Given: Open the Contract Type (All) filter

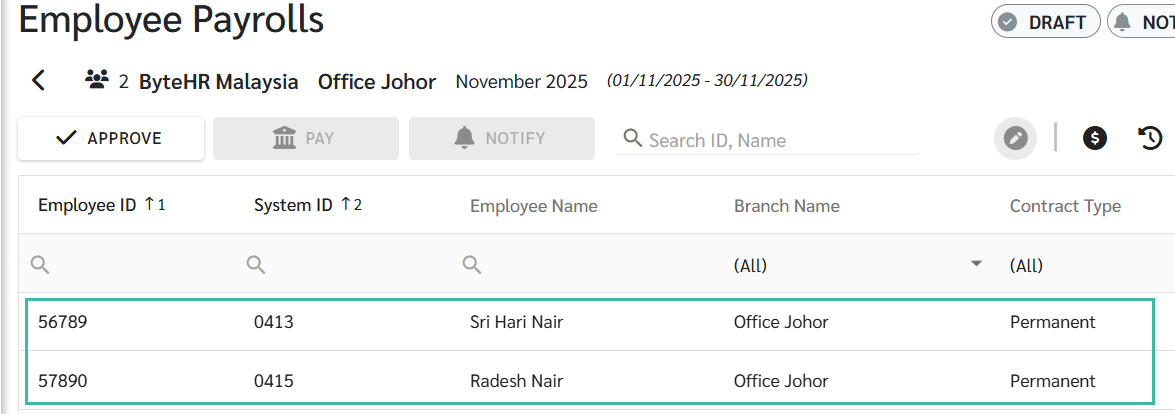Looking at the screenshot, I should point(1026,265).
